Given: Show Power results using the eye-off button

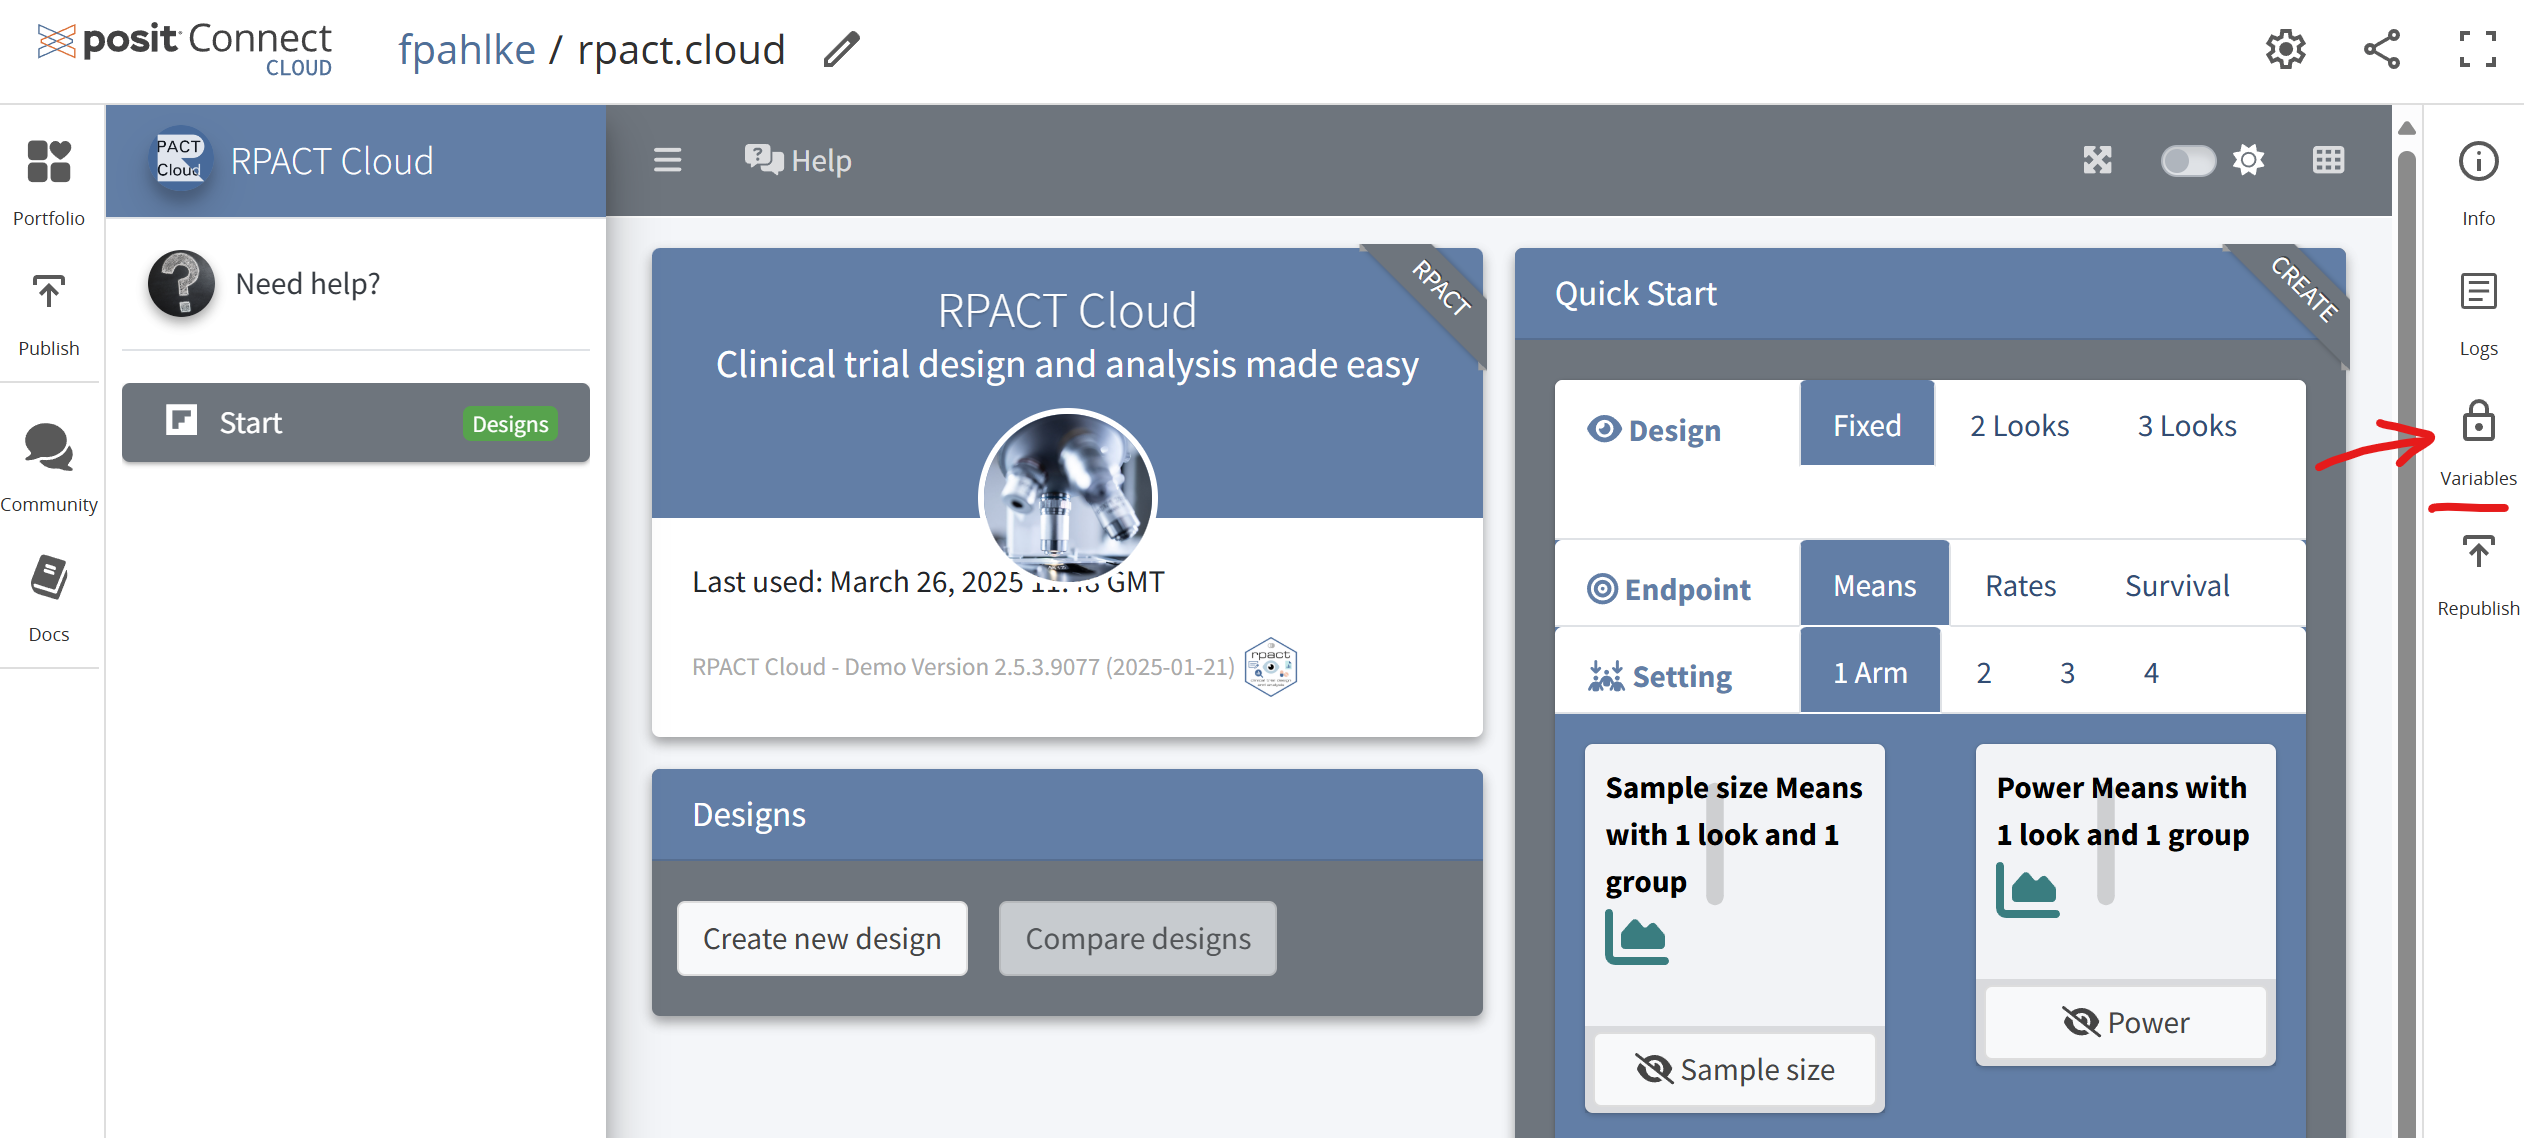Looking at the screenshot, I should tap(2124, 1022).
